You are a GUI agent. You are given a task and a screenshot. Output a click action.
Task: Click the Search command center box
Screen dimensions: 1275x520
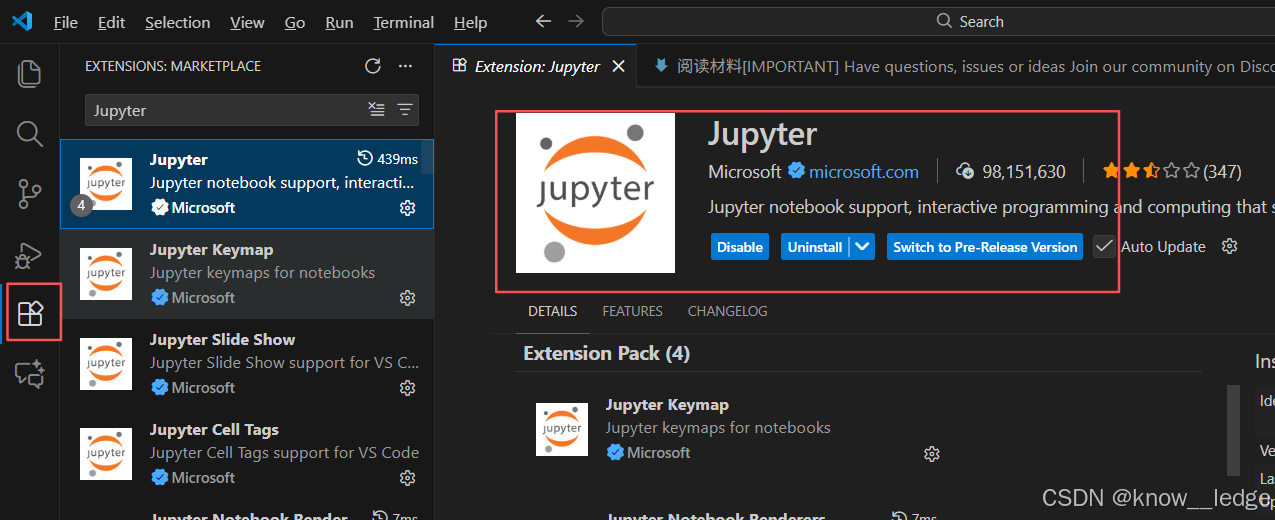tap(939, 21)
